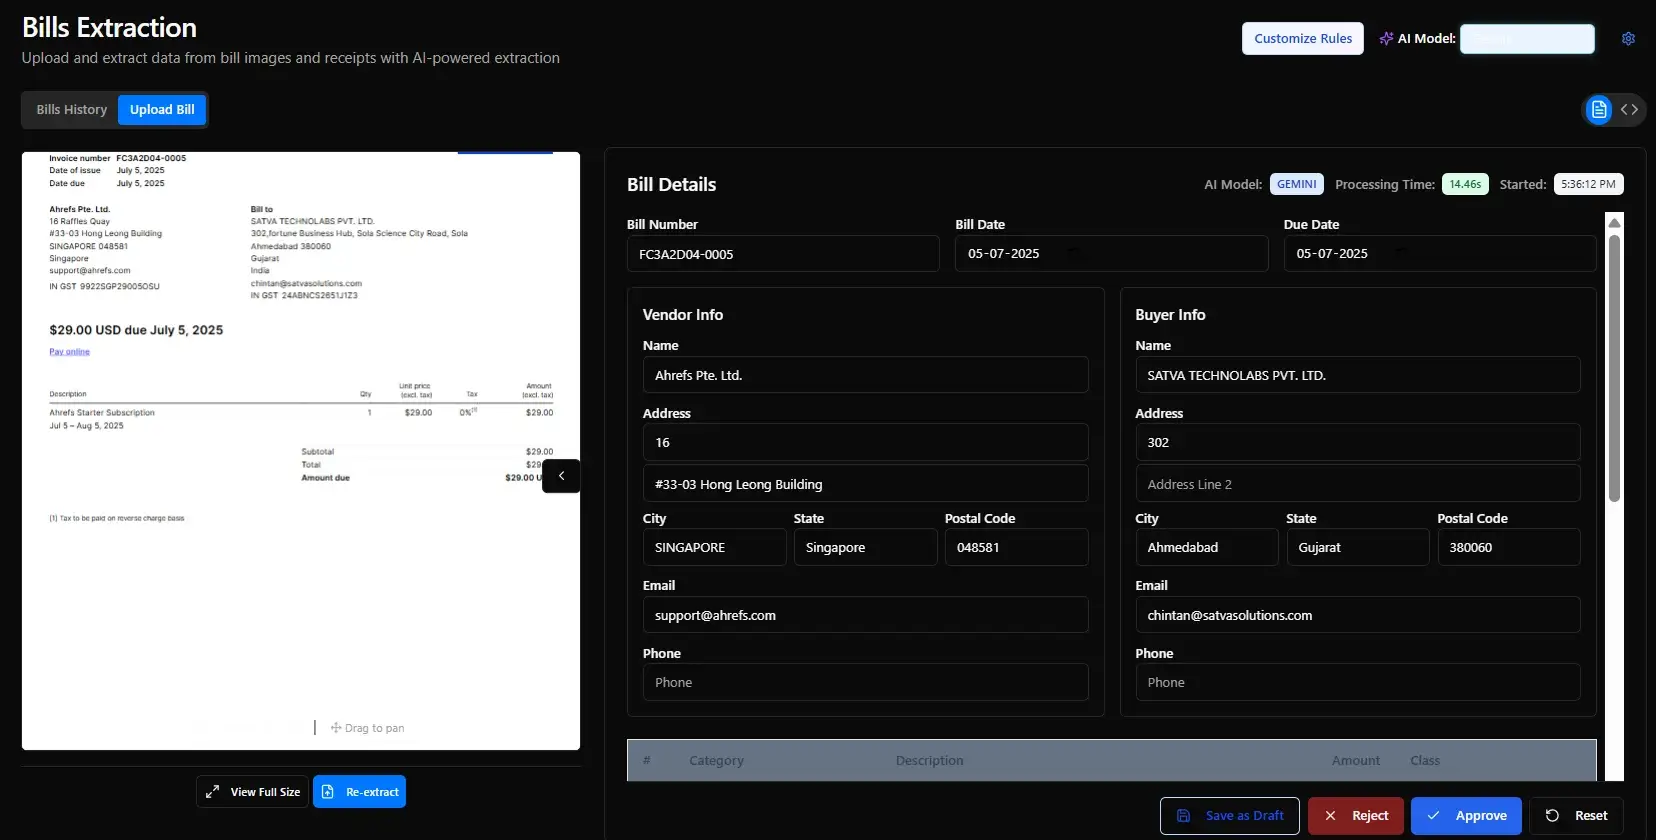
Task: Switch to document form view icon
Action: pyautogui.click(x=1599, y=109)
